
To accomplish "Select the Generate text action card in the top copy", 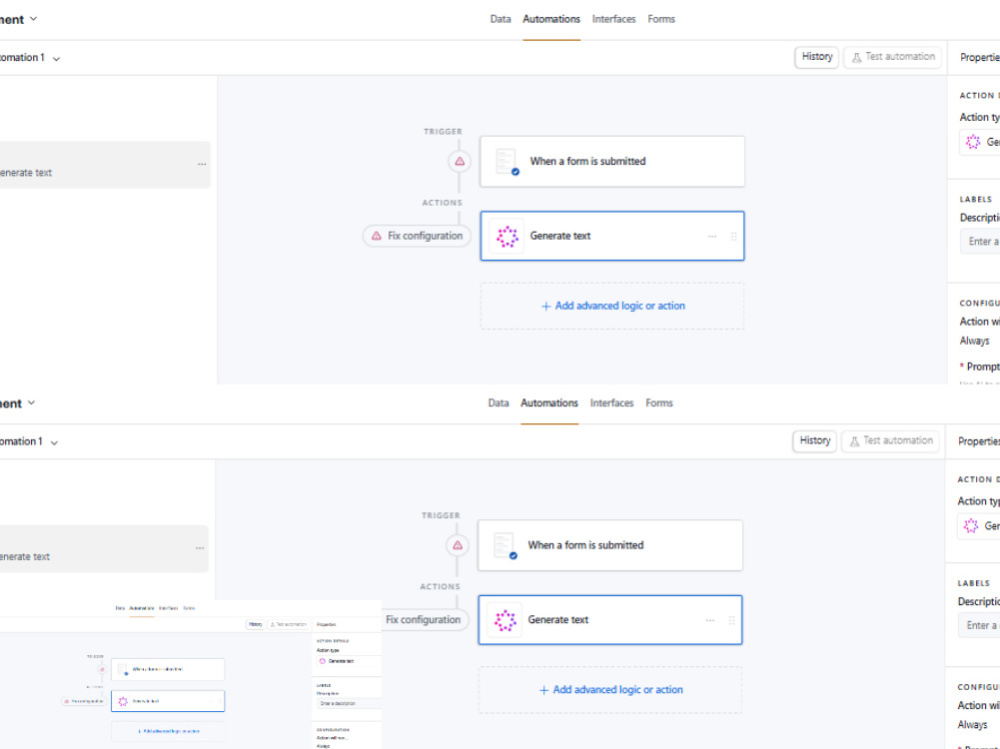I will 612,236.
